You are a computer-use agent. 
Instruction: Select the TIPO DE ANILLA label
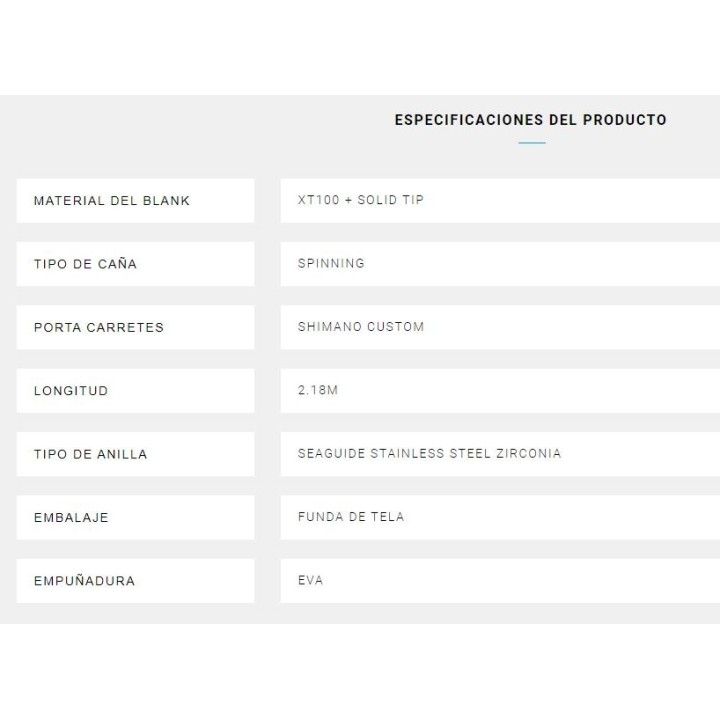click(91, 454)
